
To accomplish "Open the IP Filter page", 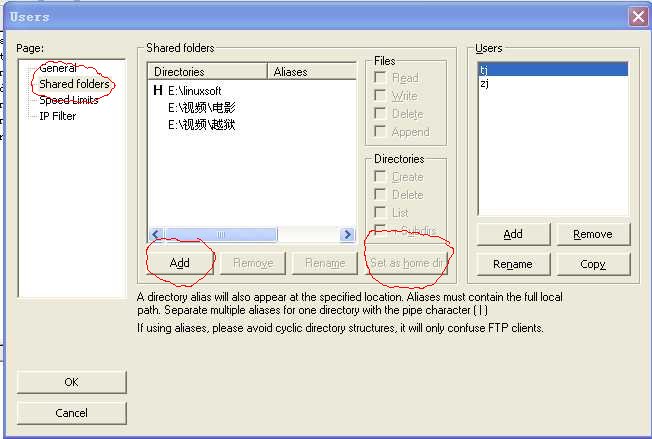I will pyautogui.click(x=57, y=116).
